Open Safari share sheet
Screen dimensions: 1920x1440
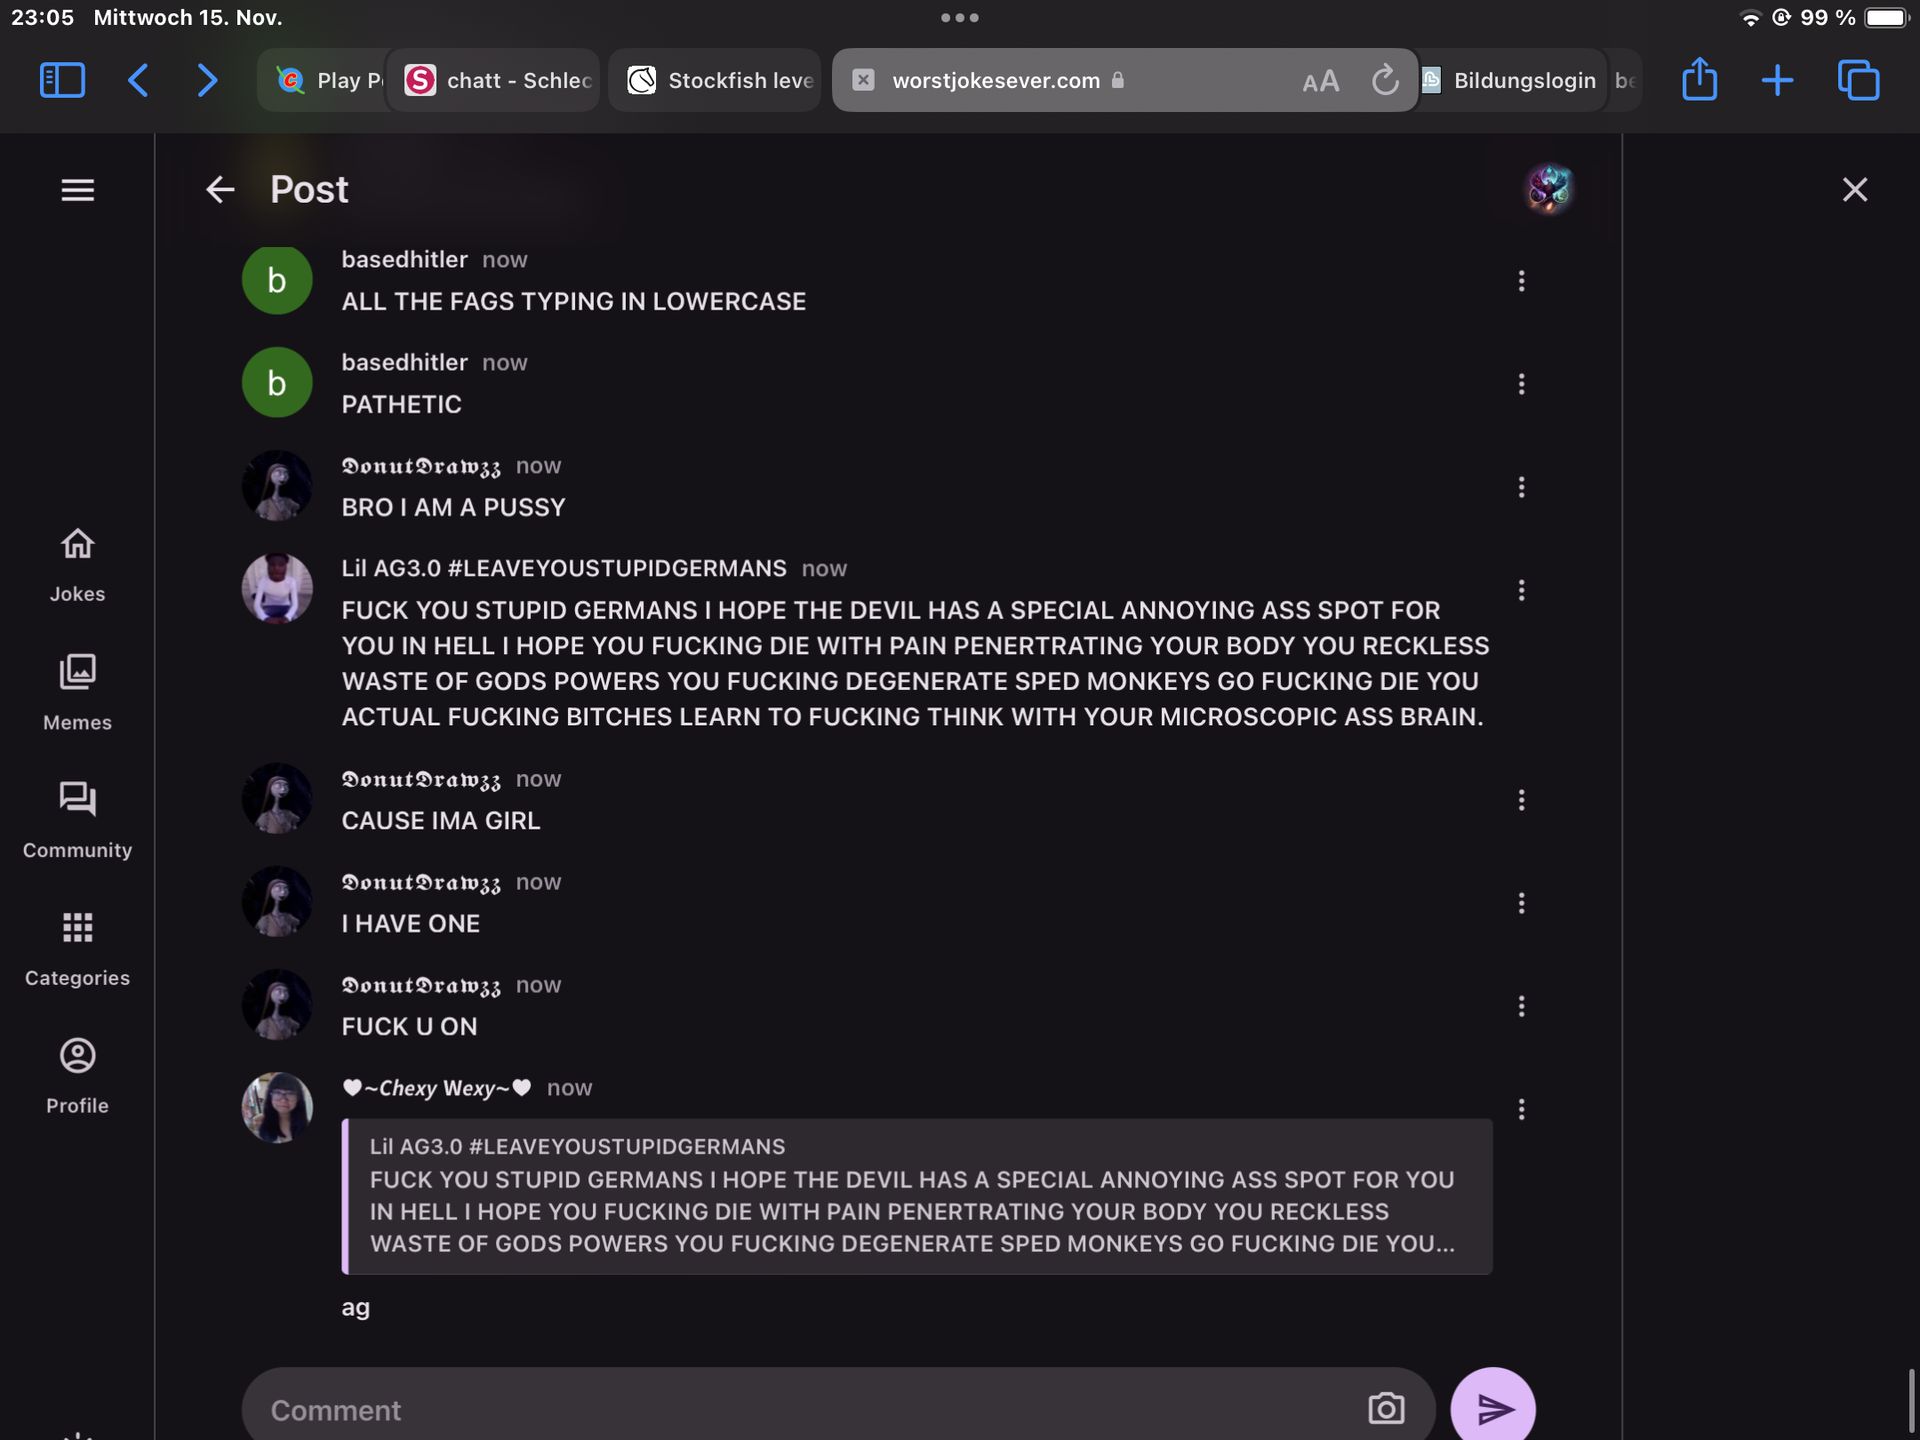pos(1699,80)
